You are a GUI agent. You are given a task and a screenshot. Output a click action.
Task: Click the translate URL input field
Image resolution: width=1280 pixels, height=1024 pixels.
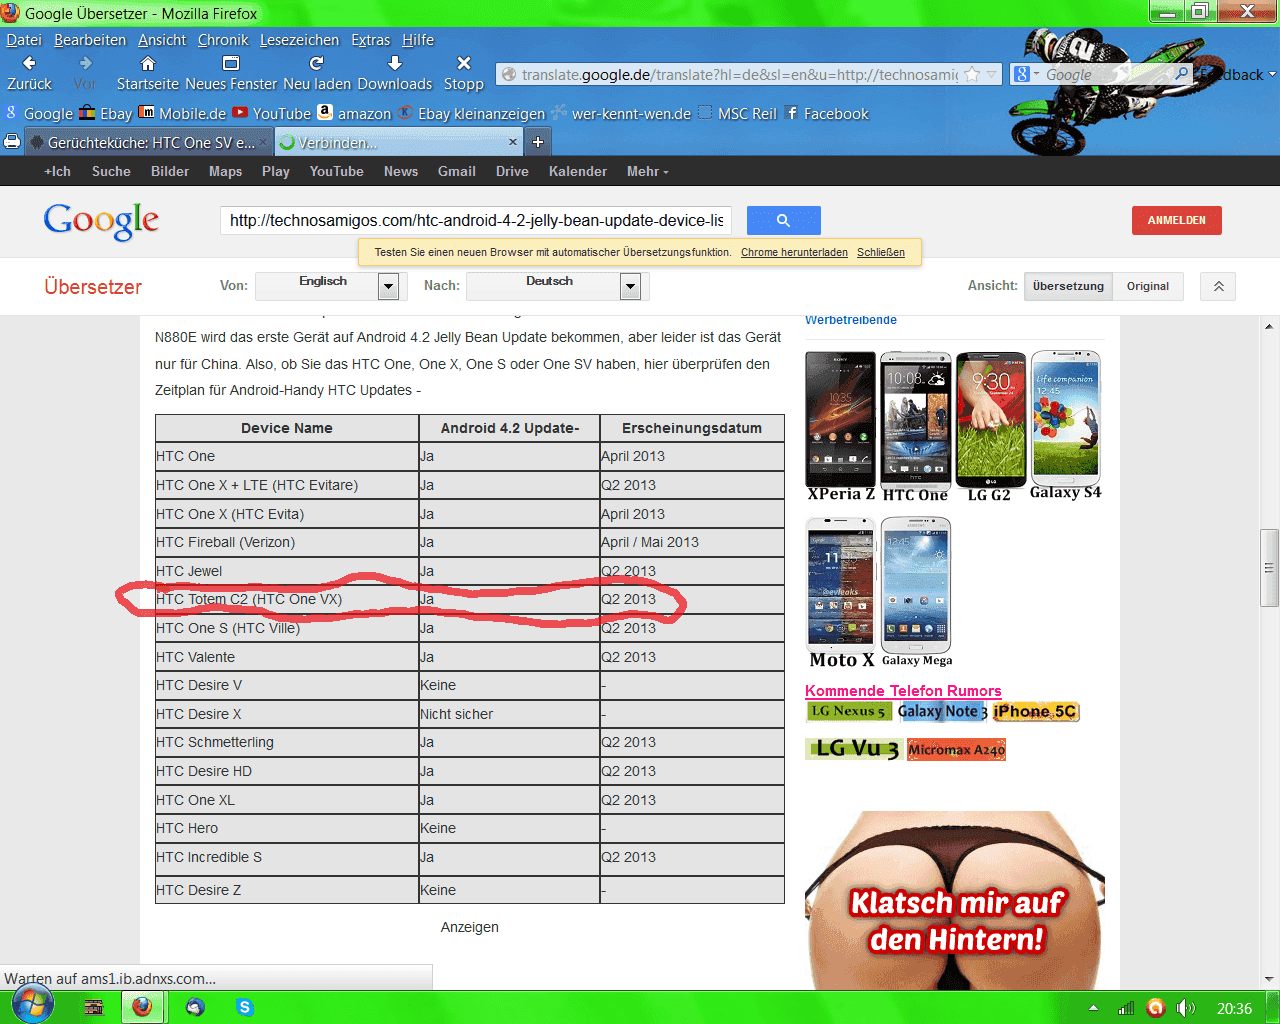(x=476, y=220)
